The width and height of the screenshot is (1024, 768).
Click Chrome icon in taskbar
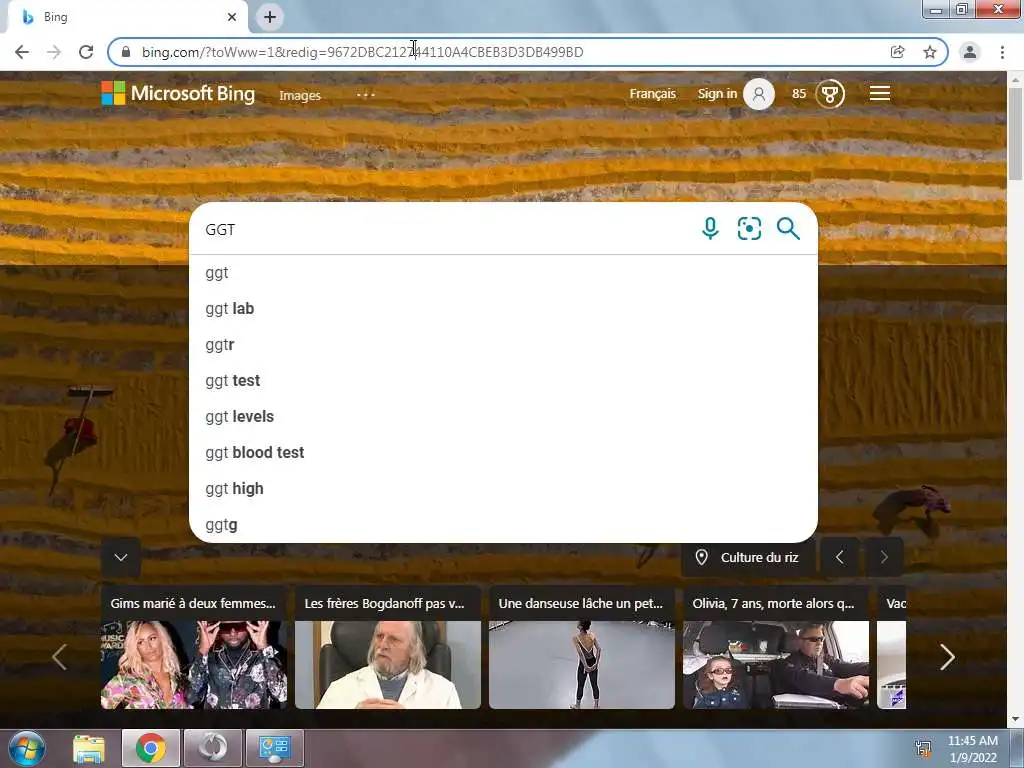(x=151, y=748)
